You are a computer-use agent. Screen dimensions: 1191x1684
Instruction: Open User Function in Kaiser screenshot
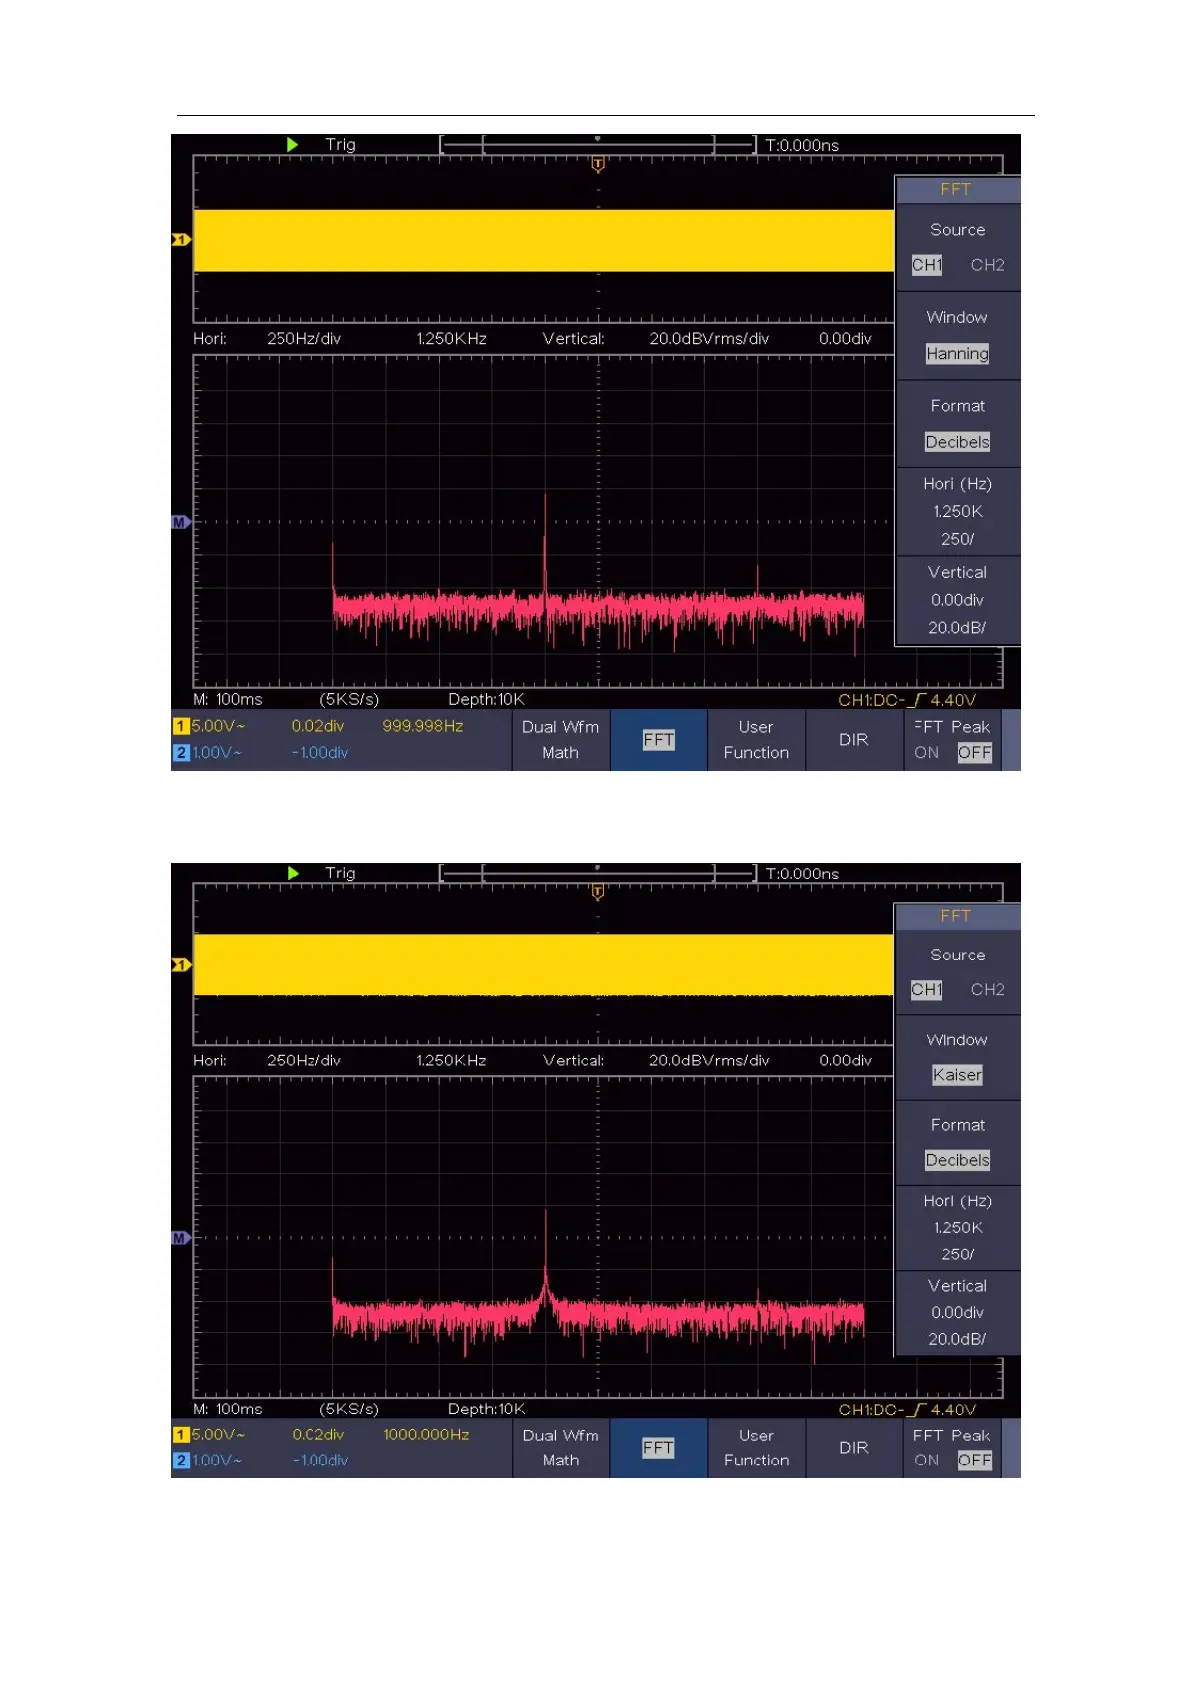(x=756, y=1447)
